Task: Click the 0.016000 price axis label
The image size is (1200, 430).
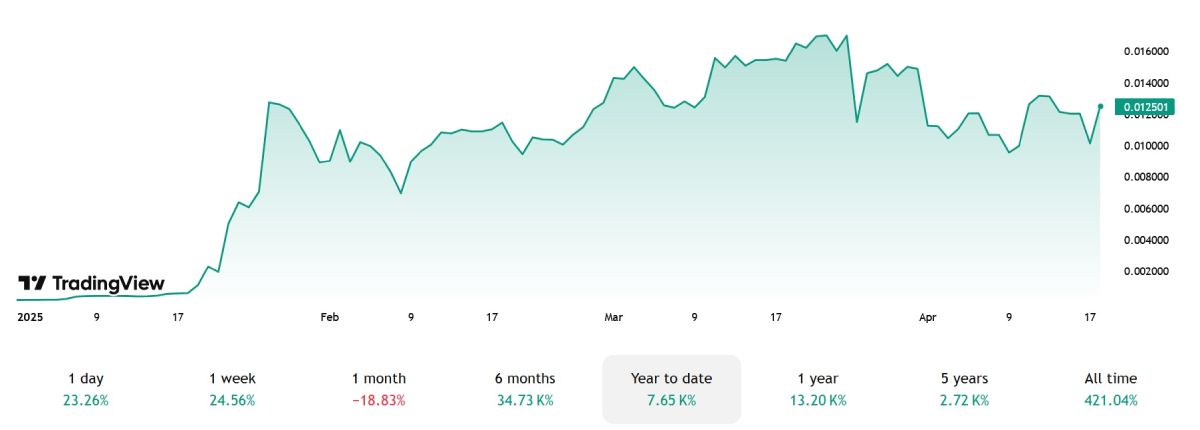Action: click(1145, 51)
